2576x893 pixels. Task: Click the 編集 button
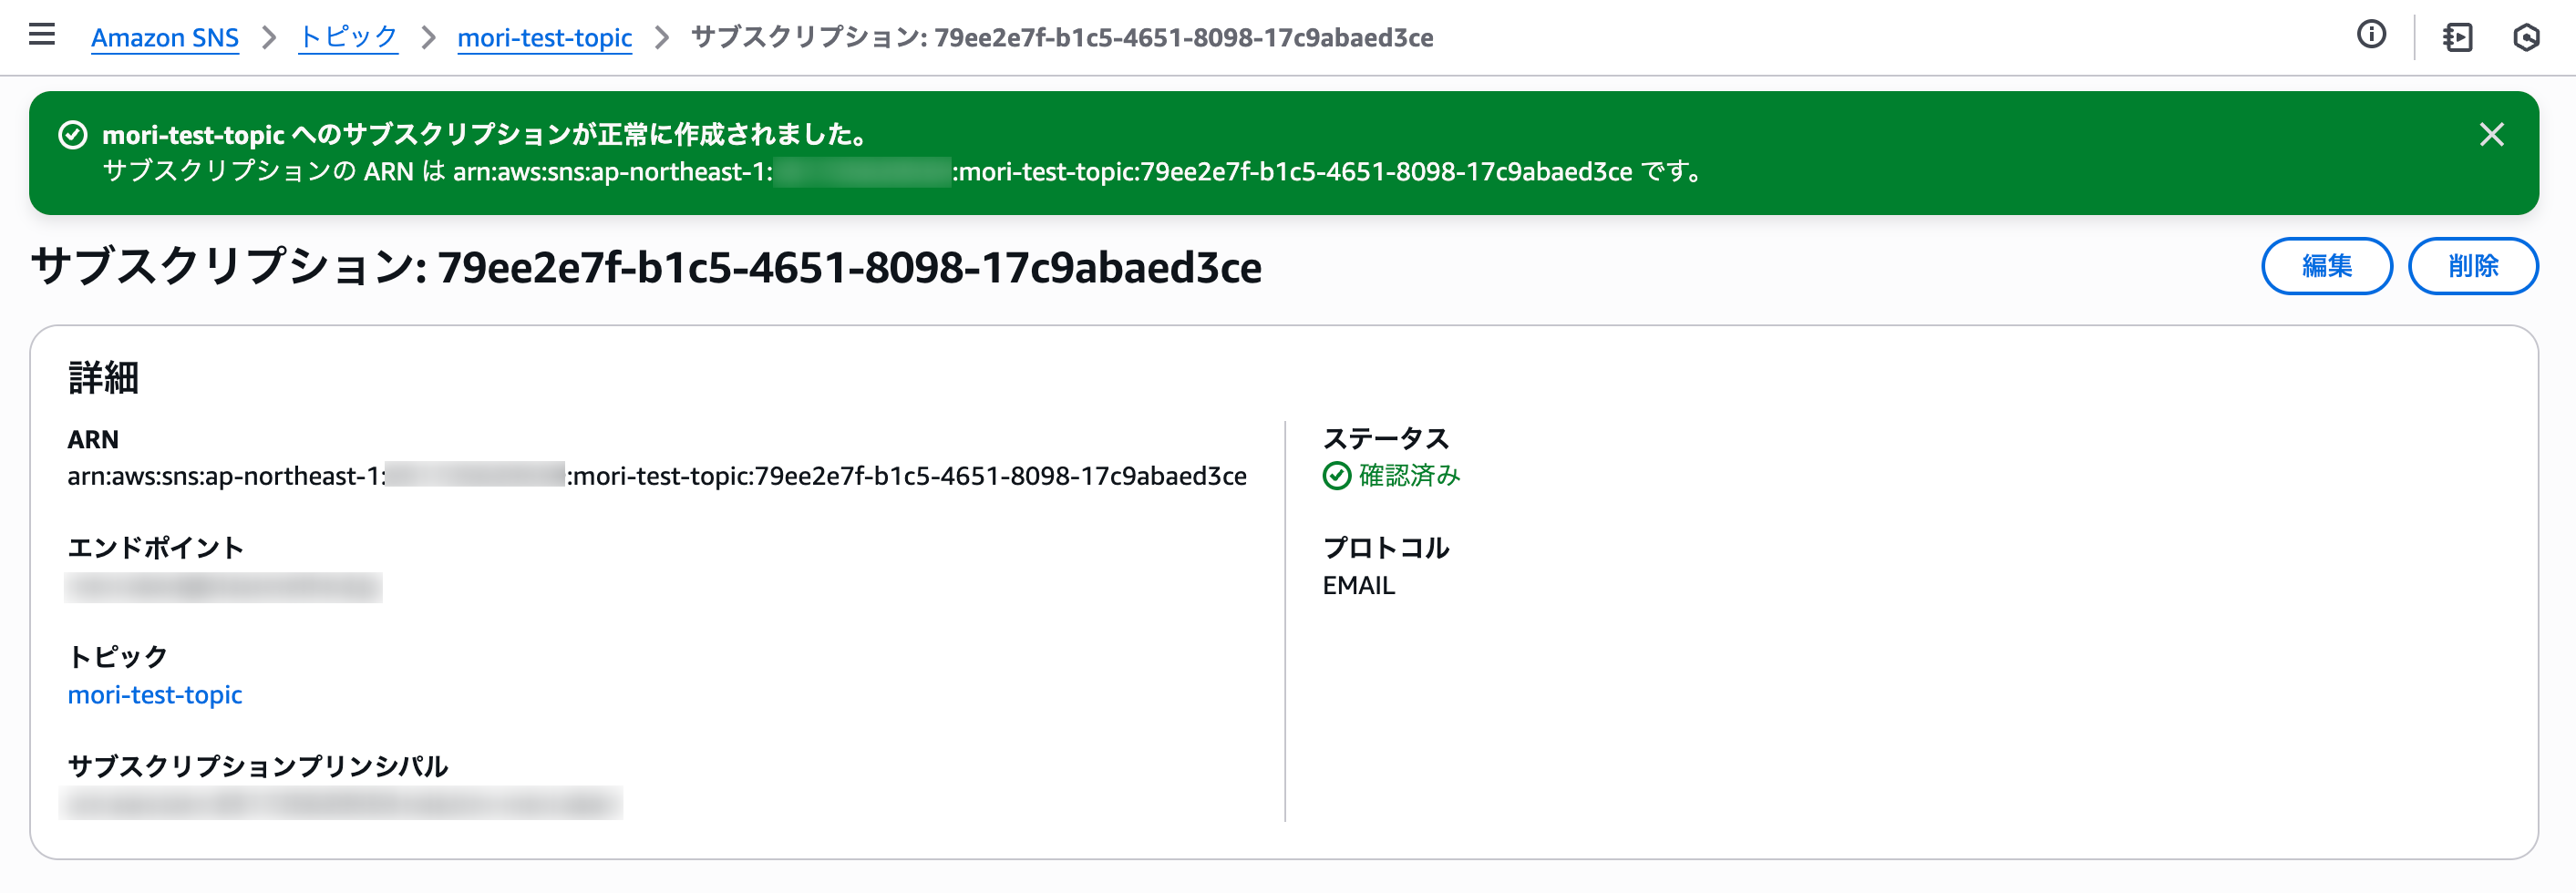tap(2326, 266)
